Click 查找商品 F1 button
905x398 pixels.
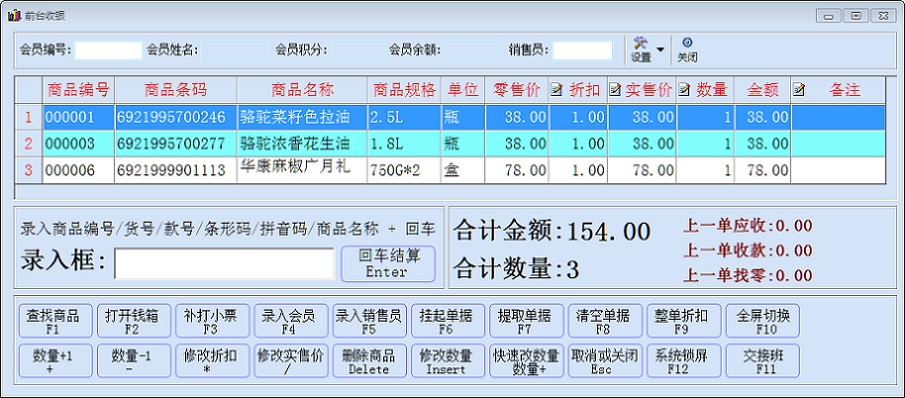(55, 321)
